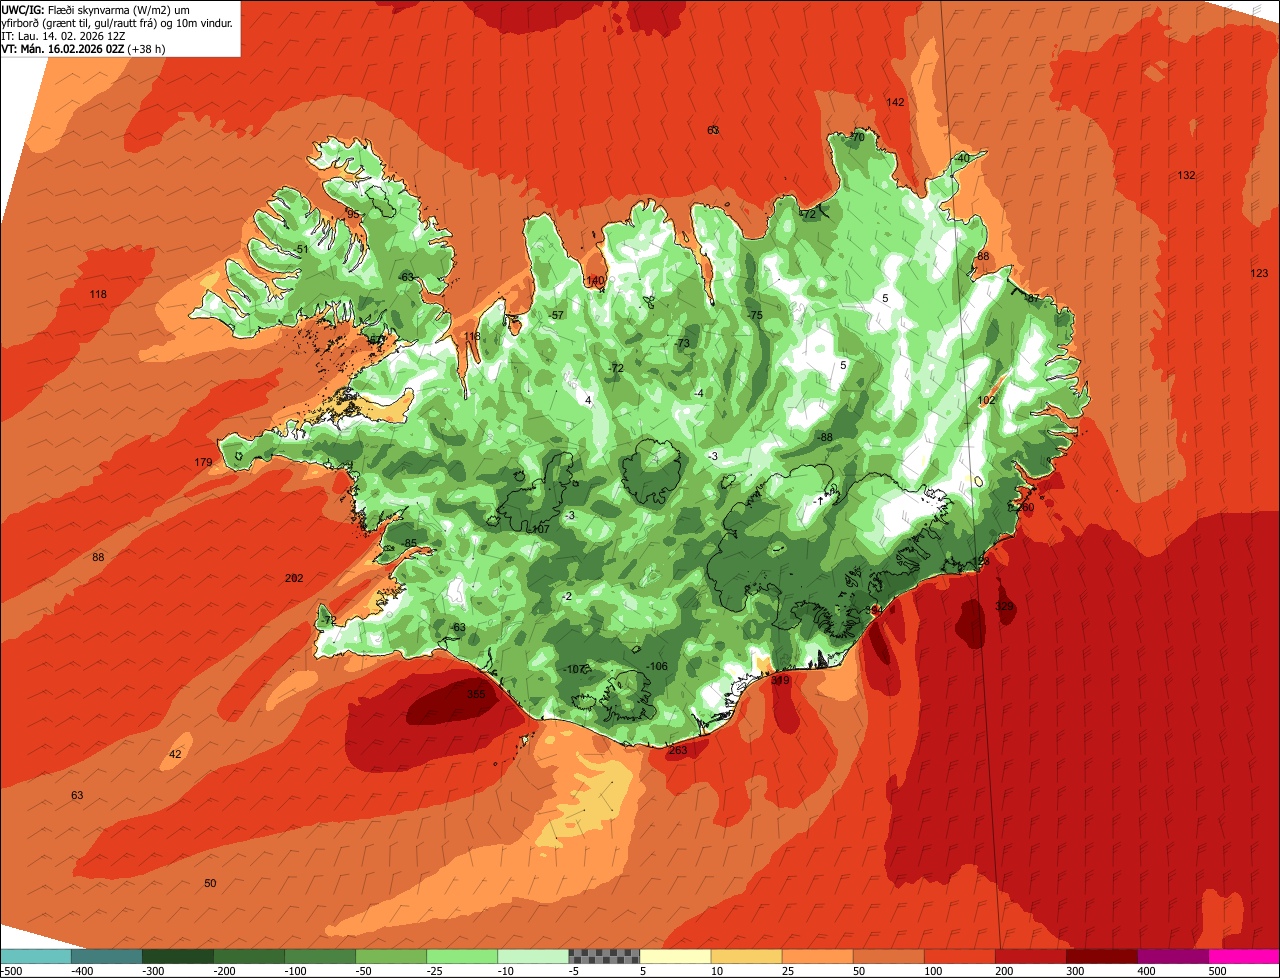Screen dimensions: 1280x978
Task: Click the initial time line 'IT: Lau. 14. 02. 2026 12Z'
Action: coord(63,35)
